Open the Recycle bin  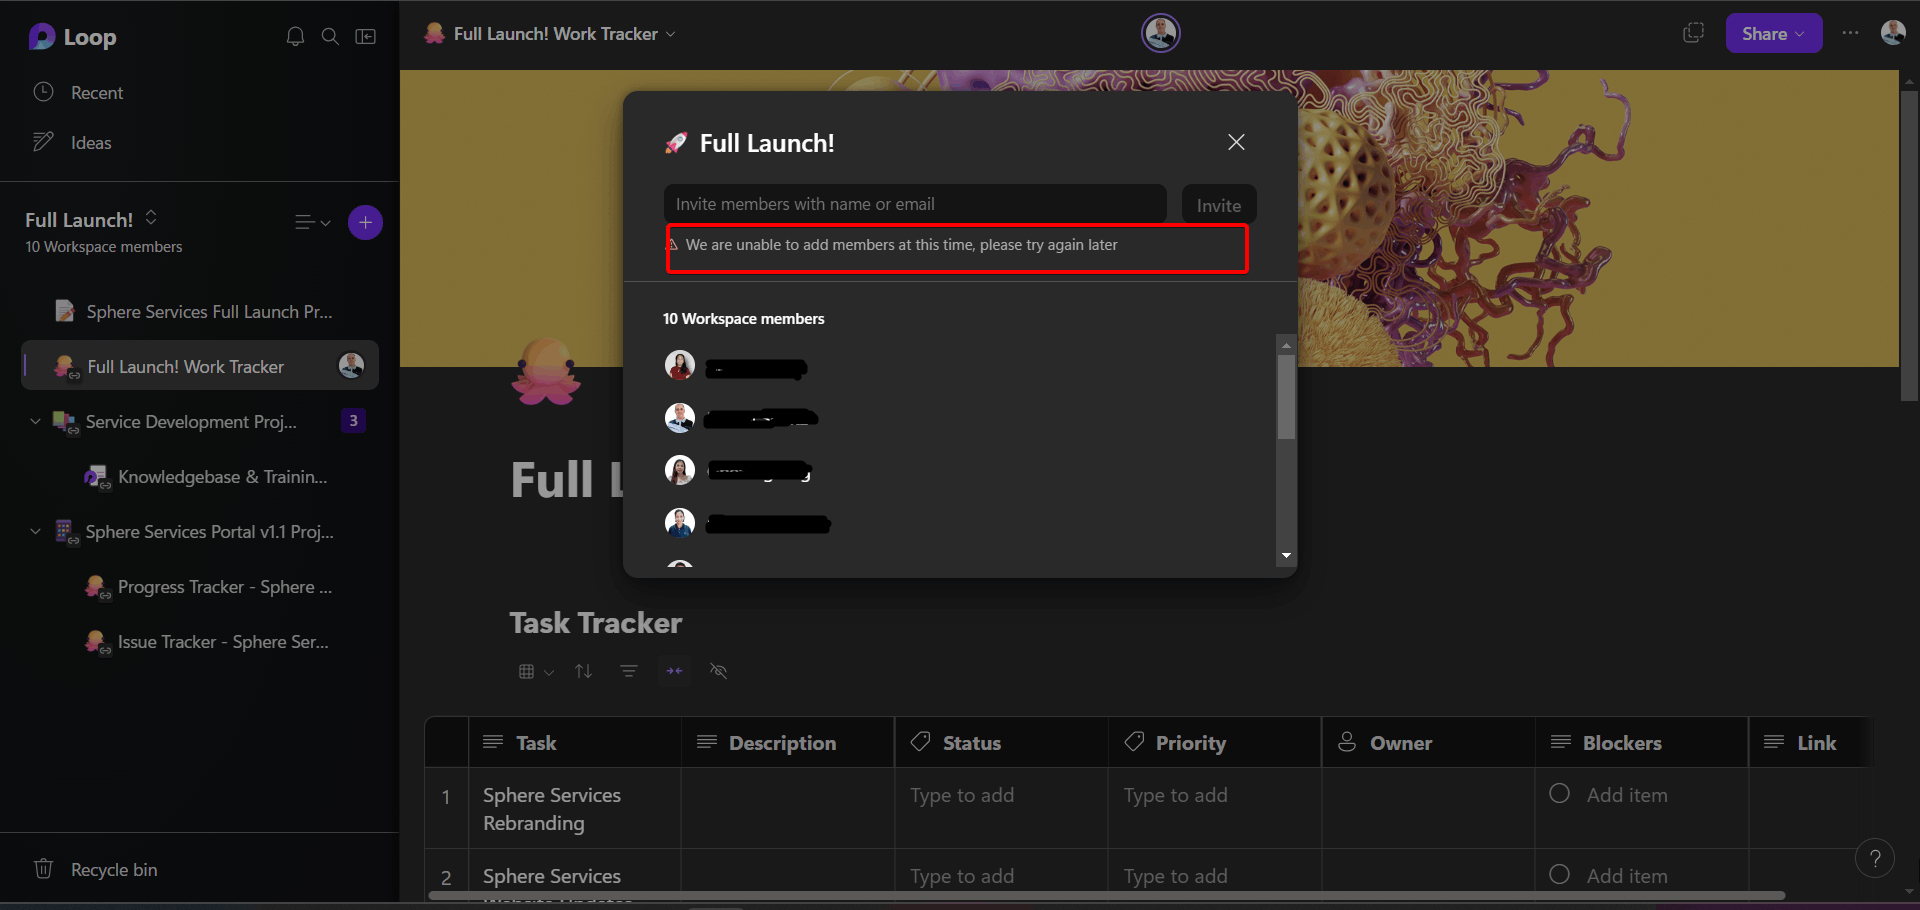[x=95, y=870]
